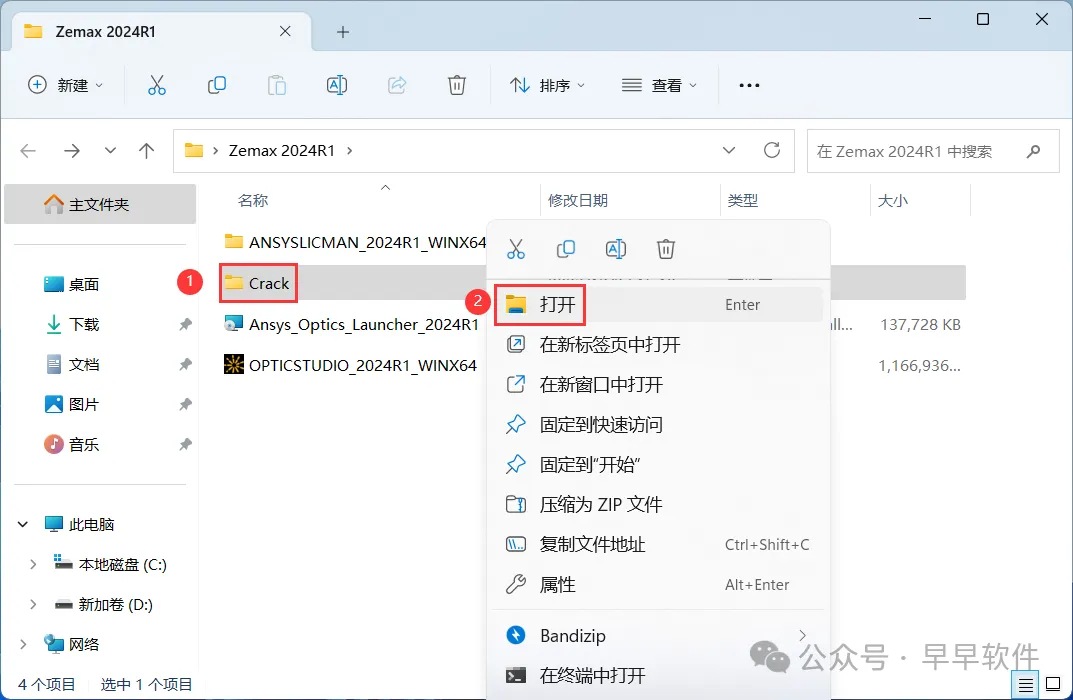
Task: Select the Crack folder
Action: pos(257,283)
